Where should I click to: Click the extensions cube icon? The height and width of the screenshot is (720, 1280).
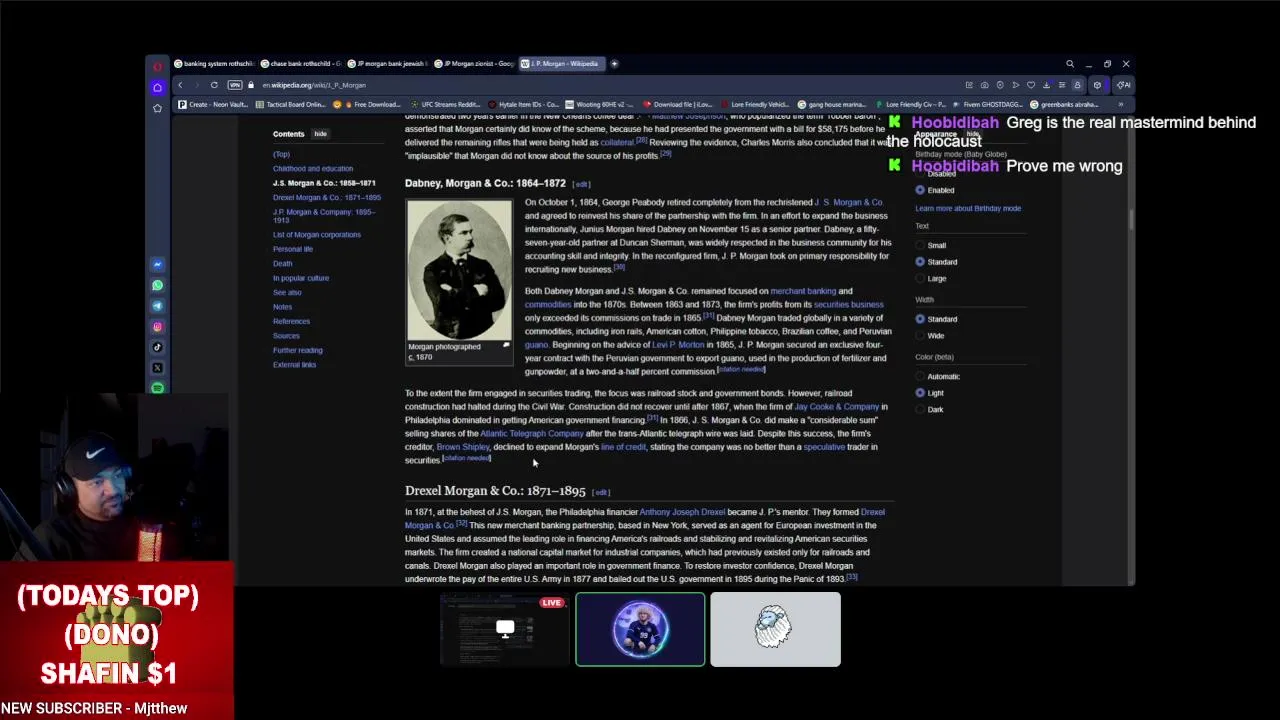click(1097, 85)
